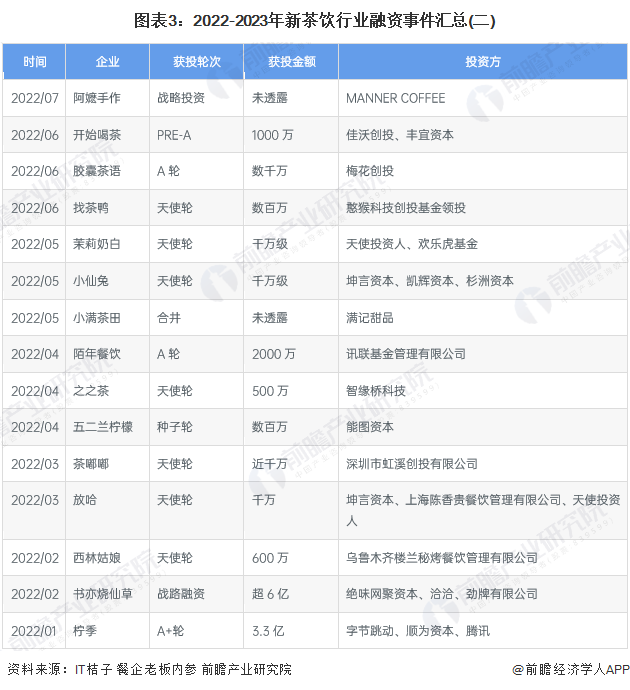Click MANNER COFFEE investor text

(395, 99)
